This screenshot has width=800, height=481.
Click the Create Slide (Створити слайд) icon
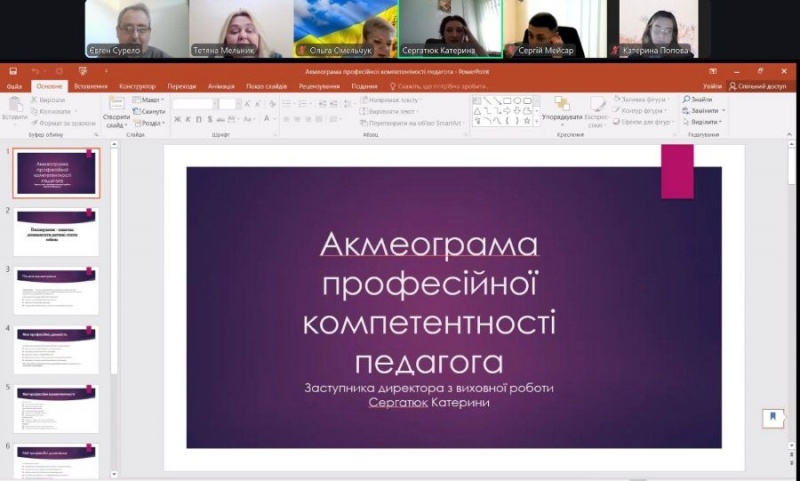(116, 108)
